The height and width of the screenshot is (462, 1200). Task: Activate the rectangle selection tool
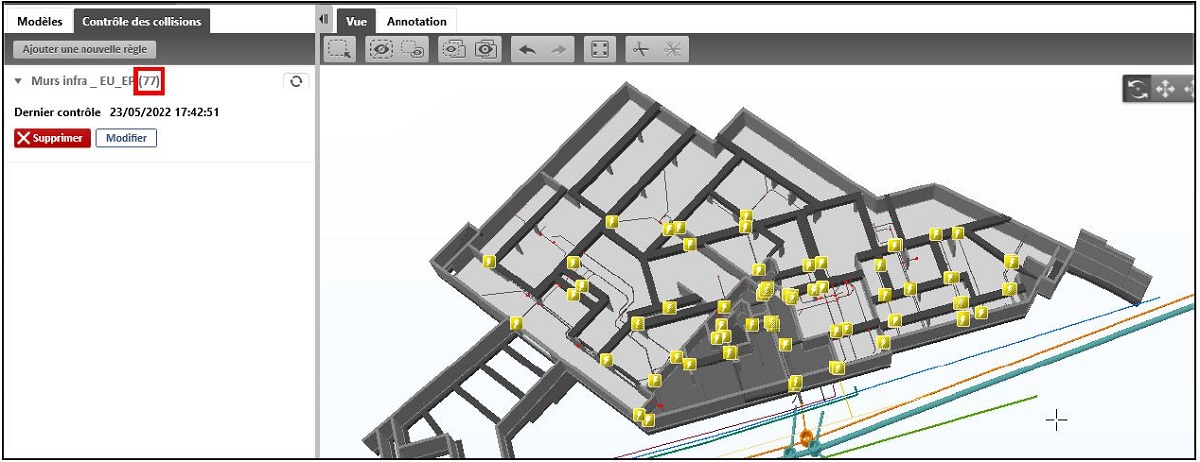coord(340,49)
